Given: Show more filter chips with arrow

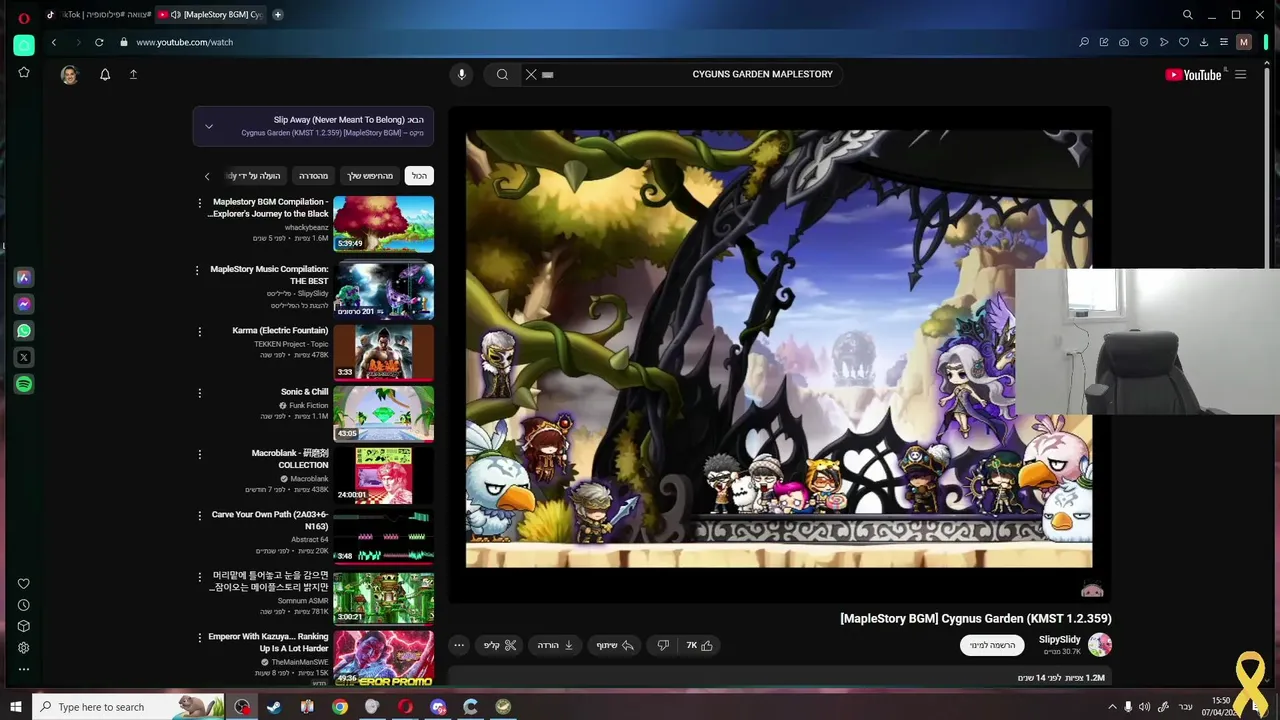Looking at the screenshot, I should pyautogui.click(x=207, y=176).
